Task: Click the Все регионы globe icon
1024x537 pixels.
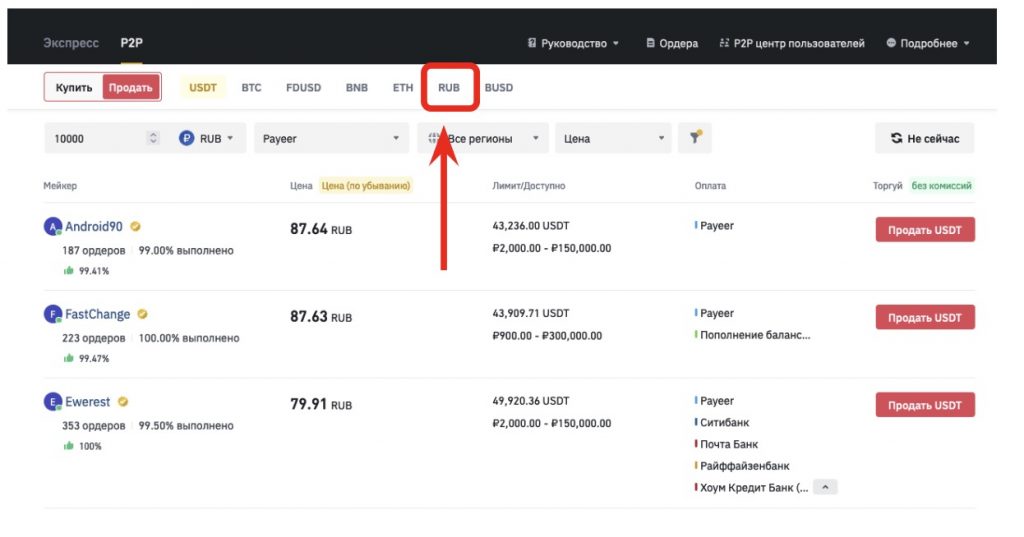Action: point(434,138)
